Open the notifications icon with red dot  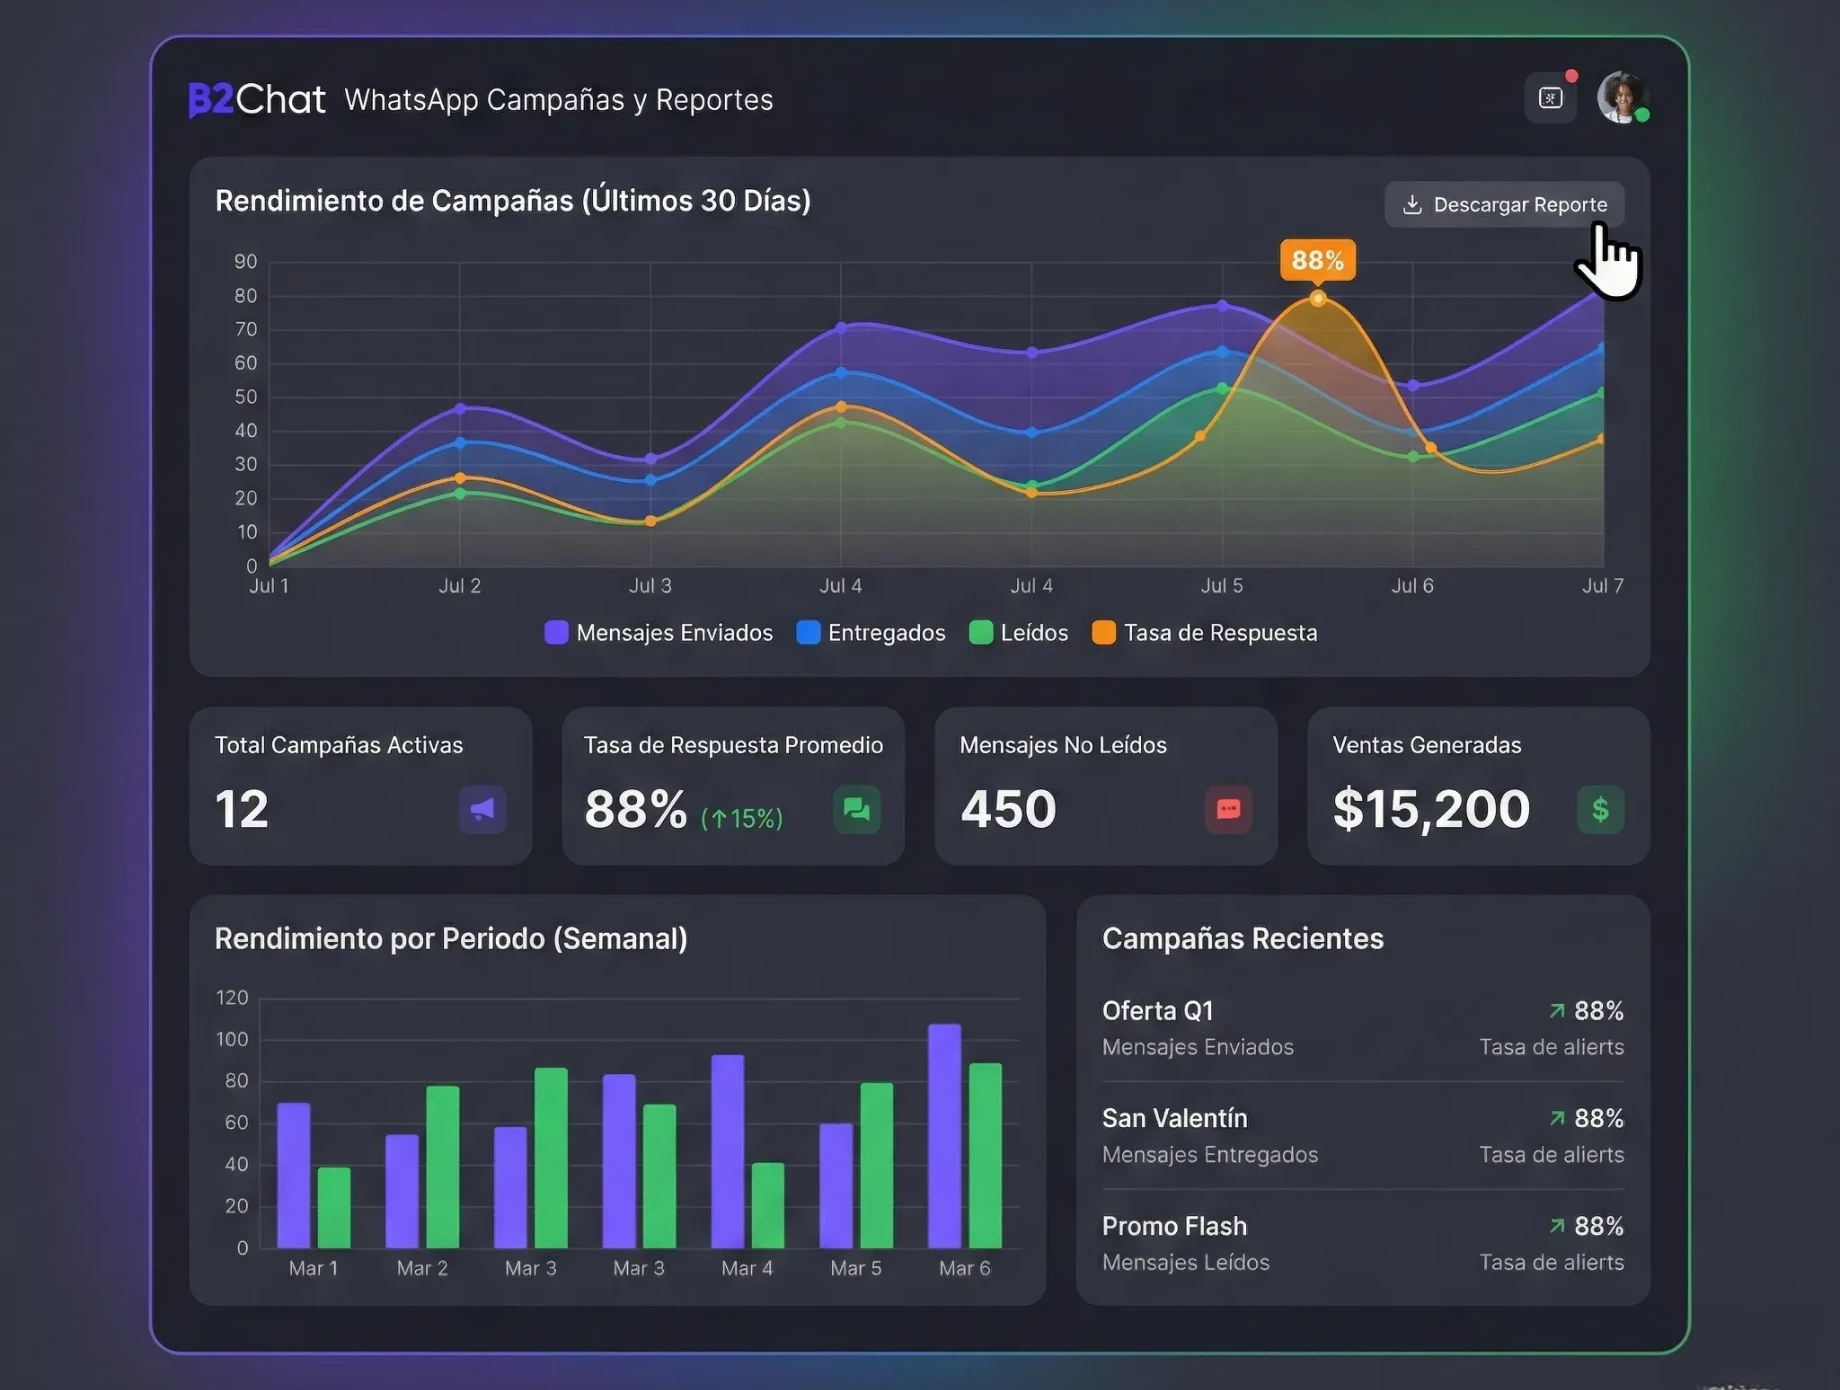[1550, 98]
